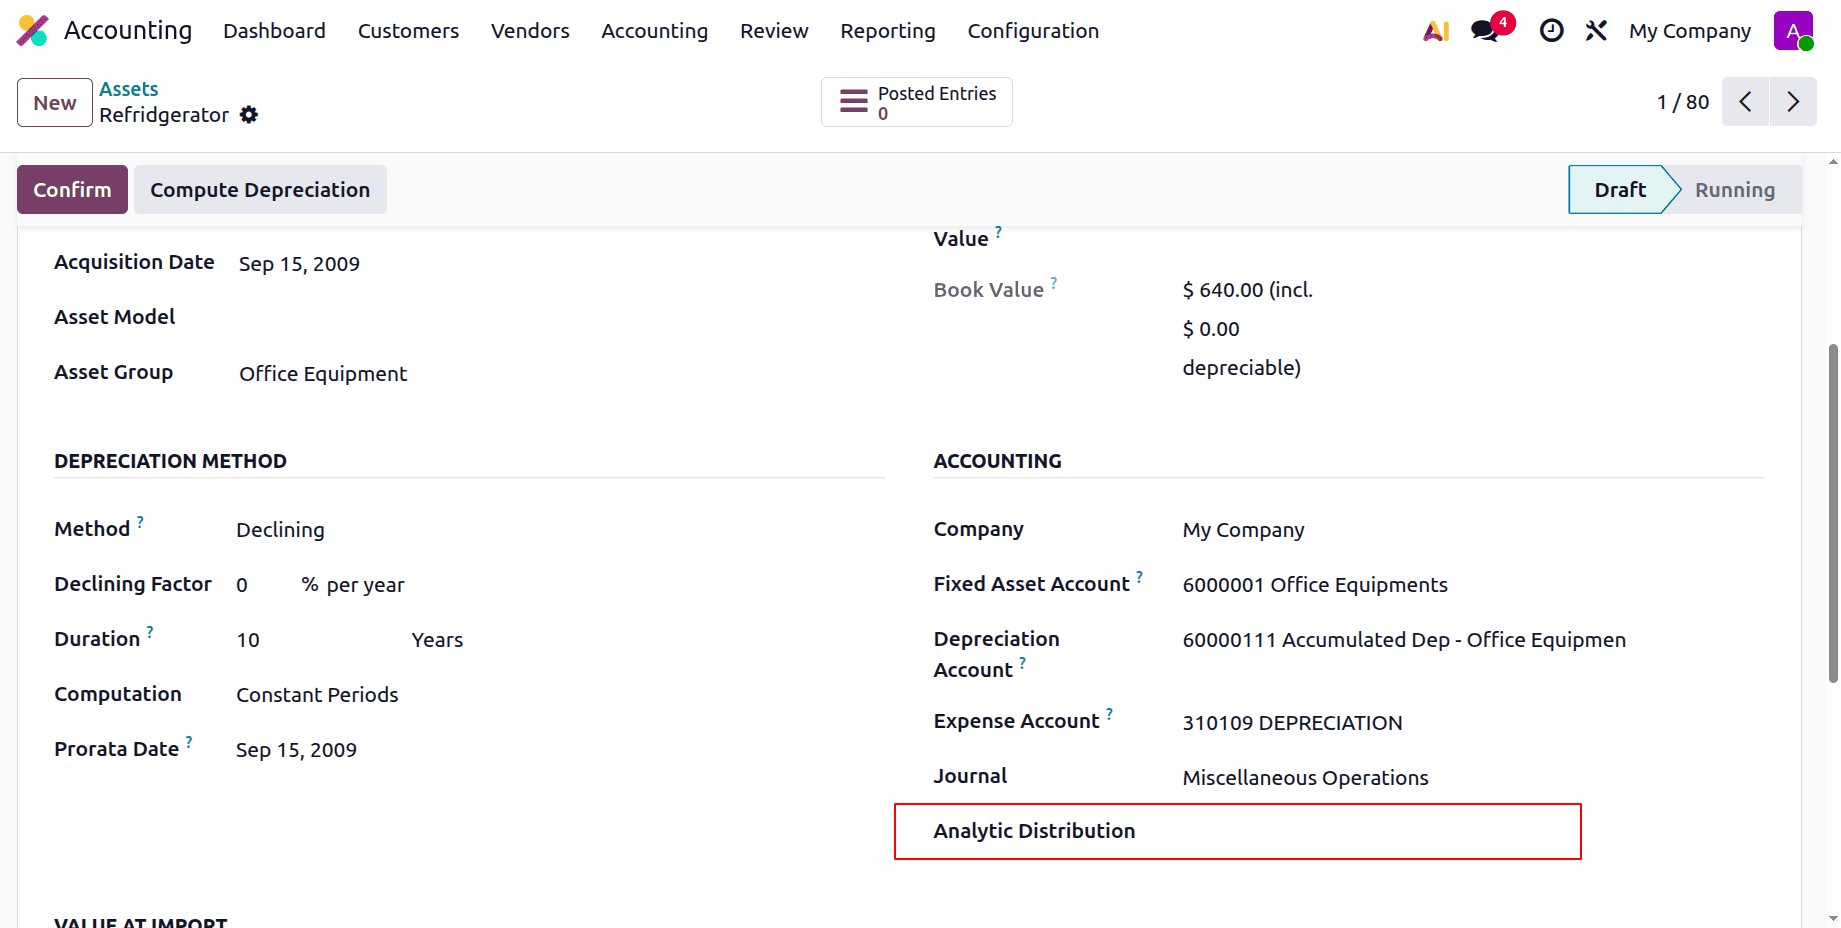The width and height of the screenshot is (1841, 928).
Task: Go to the next asset record
Action: click(x=1793, y=102)
